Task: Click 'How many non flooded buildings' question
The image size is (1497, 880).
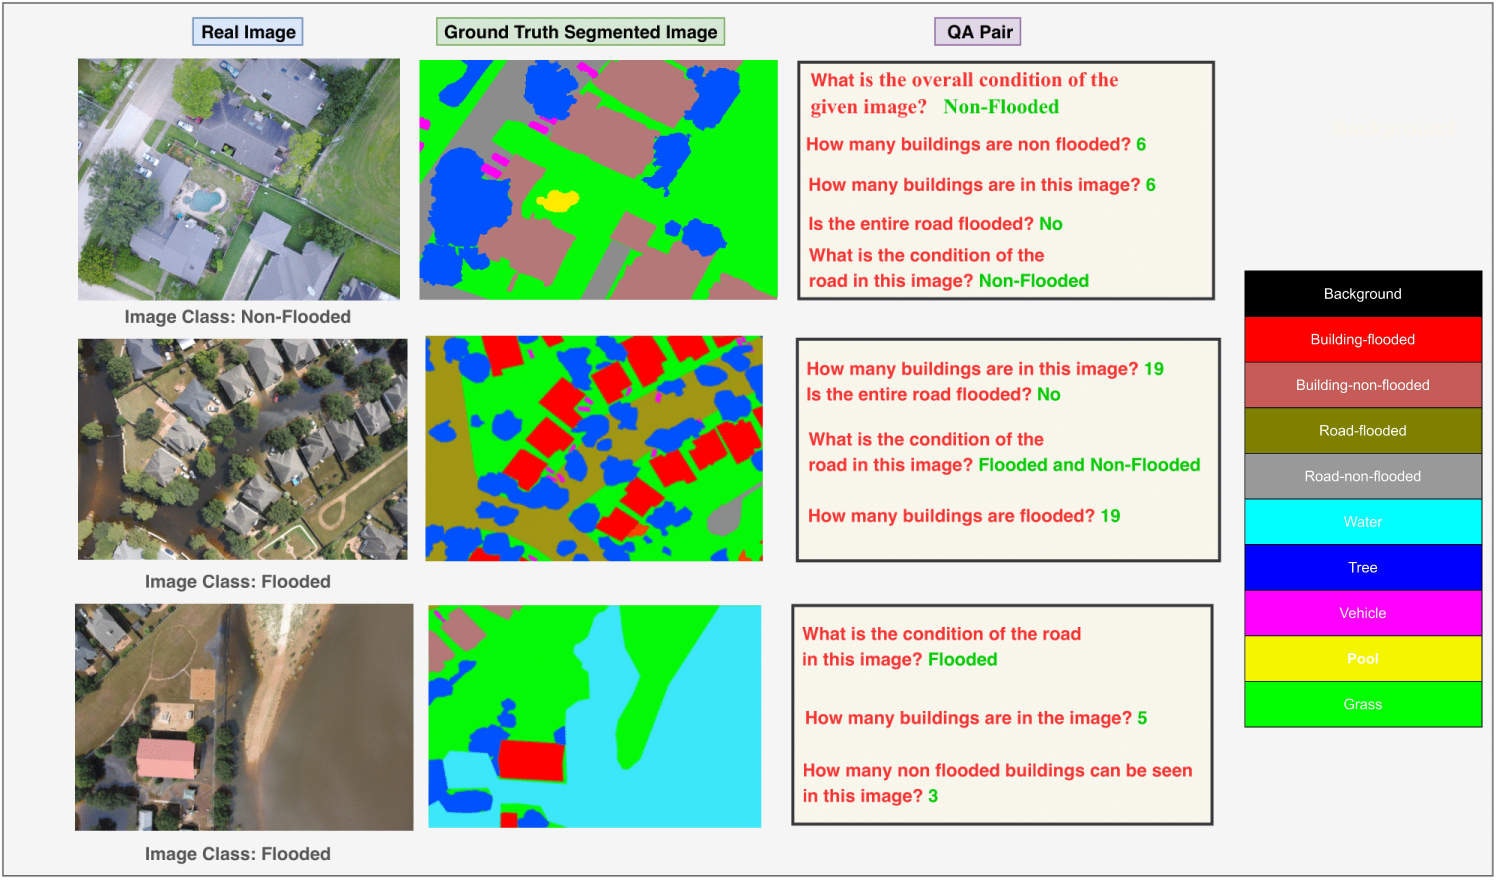Action: (997, 784)
